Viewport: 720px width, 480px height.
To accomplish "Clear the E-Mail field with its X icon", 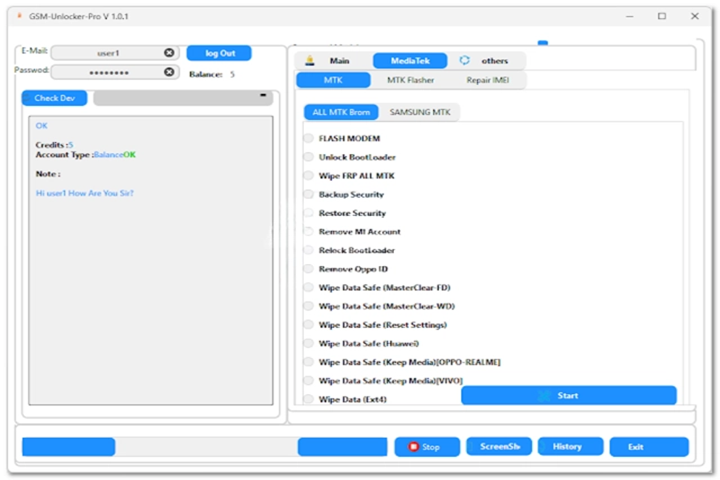I will point(169,53).
